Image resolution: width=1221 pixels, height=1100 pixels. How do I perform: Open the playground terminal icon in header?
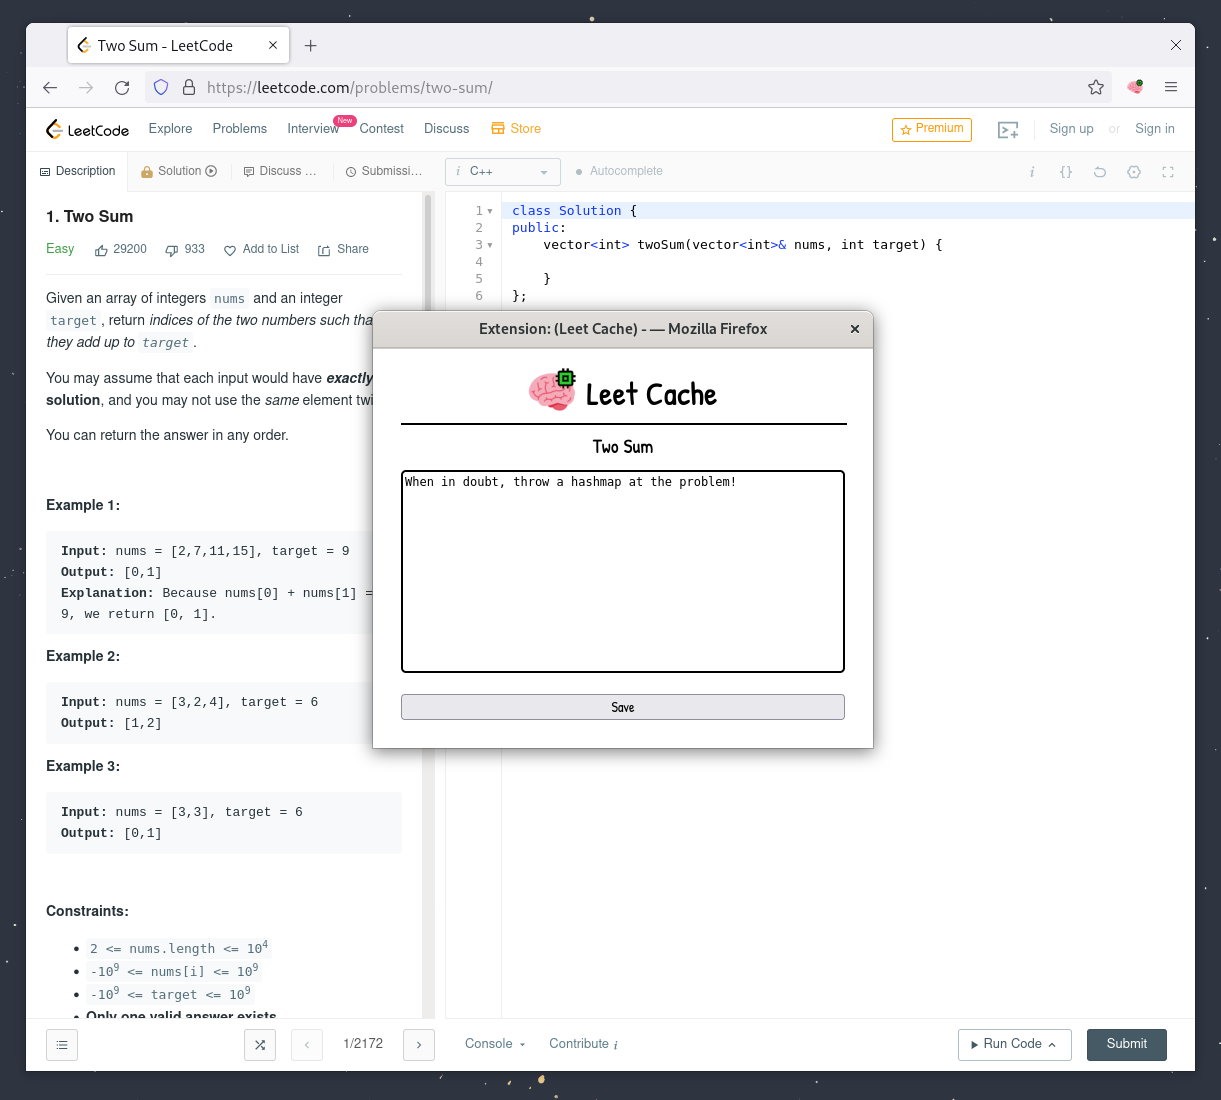pyautogui.click(x=1008, y=129)
